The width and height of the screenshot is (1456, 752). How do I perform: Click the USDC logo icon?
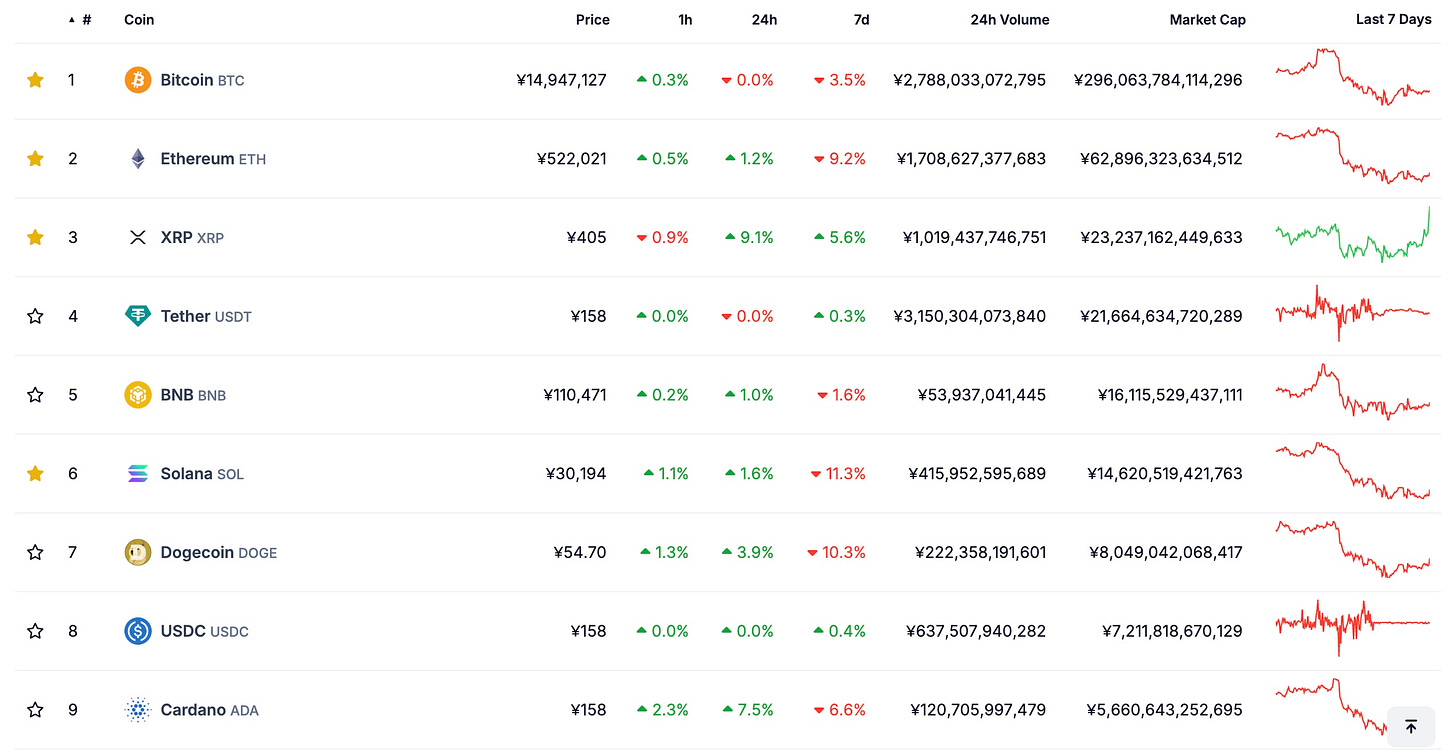(x=138, y=631)
